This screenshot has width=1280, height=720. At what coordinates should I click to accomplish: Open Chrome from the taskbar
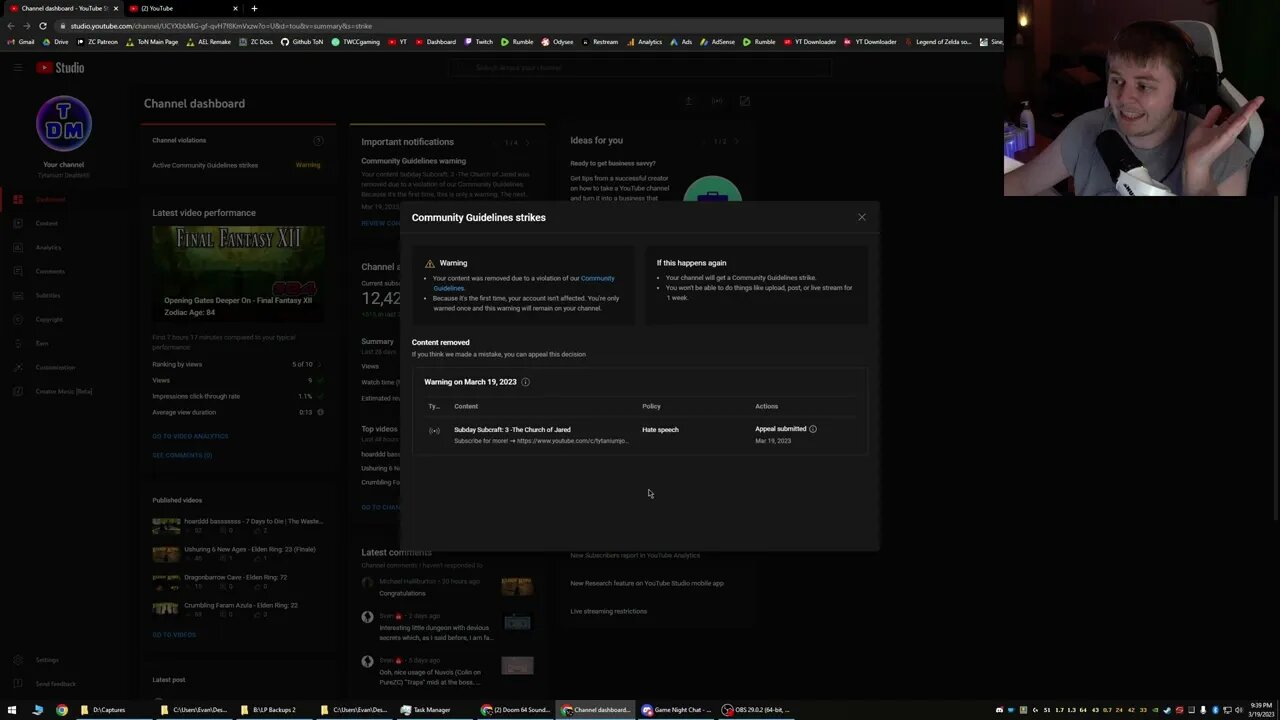(62, 710)
